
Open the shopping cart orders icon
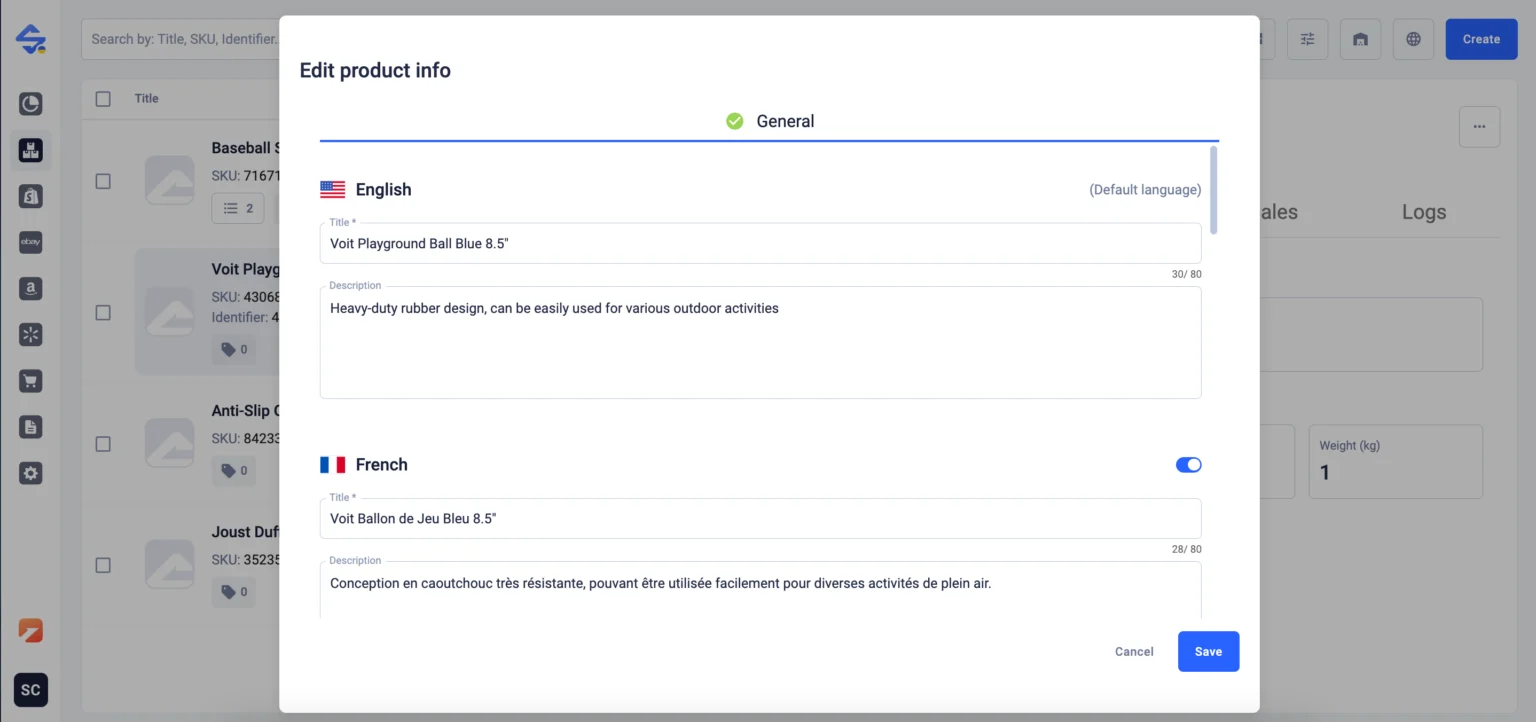tap(31, 381)
